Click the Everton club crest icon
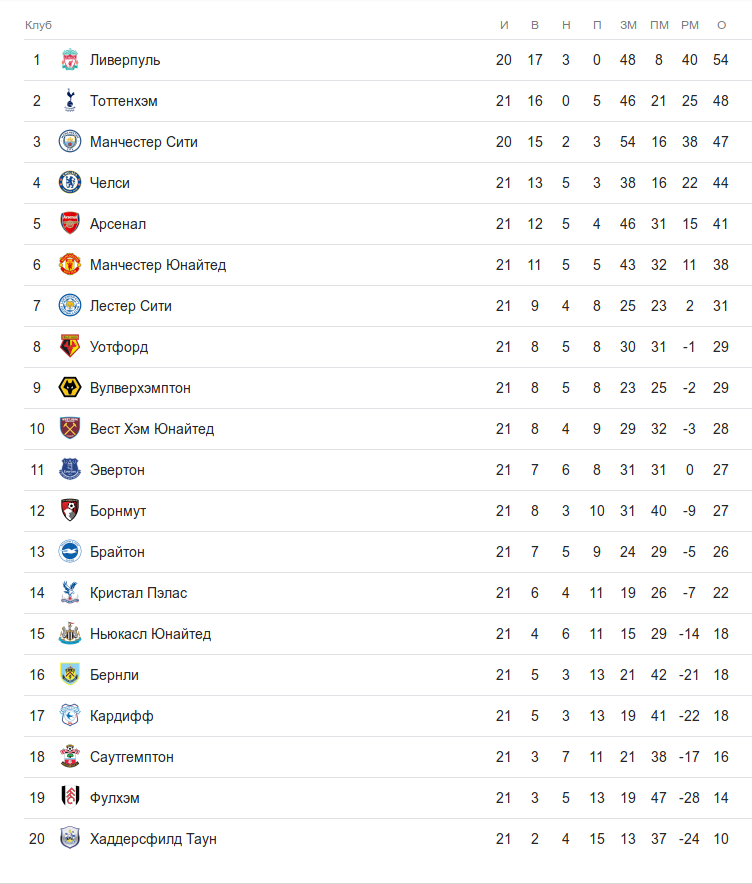Screen dimensions: 752x884 [69, 470]
